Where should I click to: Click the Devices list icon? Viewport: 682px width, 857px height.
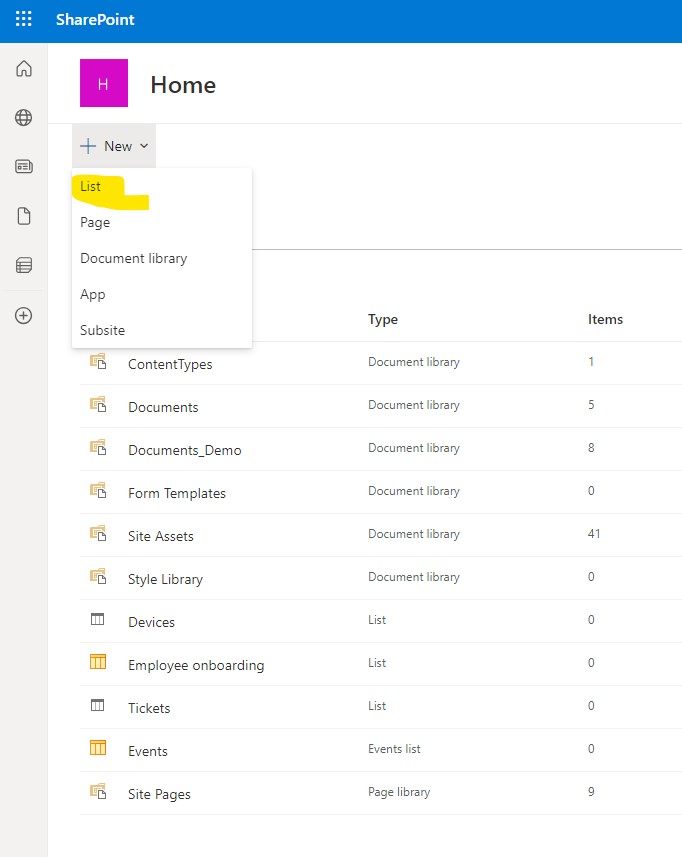[98, 621]
